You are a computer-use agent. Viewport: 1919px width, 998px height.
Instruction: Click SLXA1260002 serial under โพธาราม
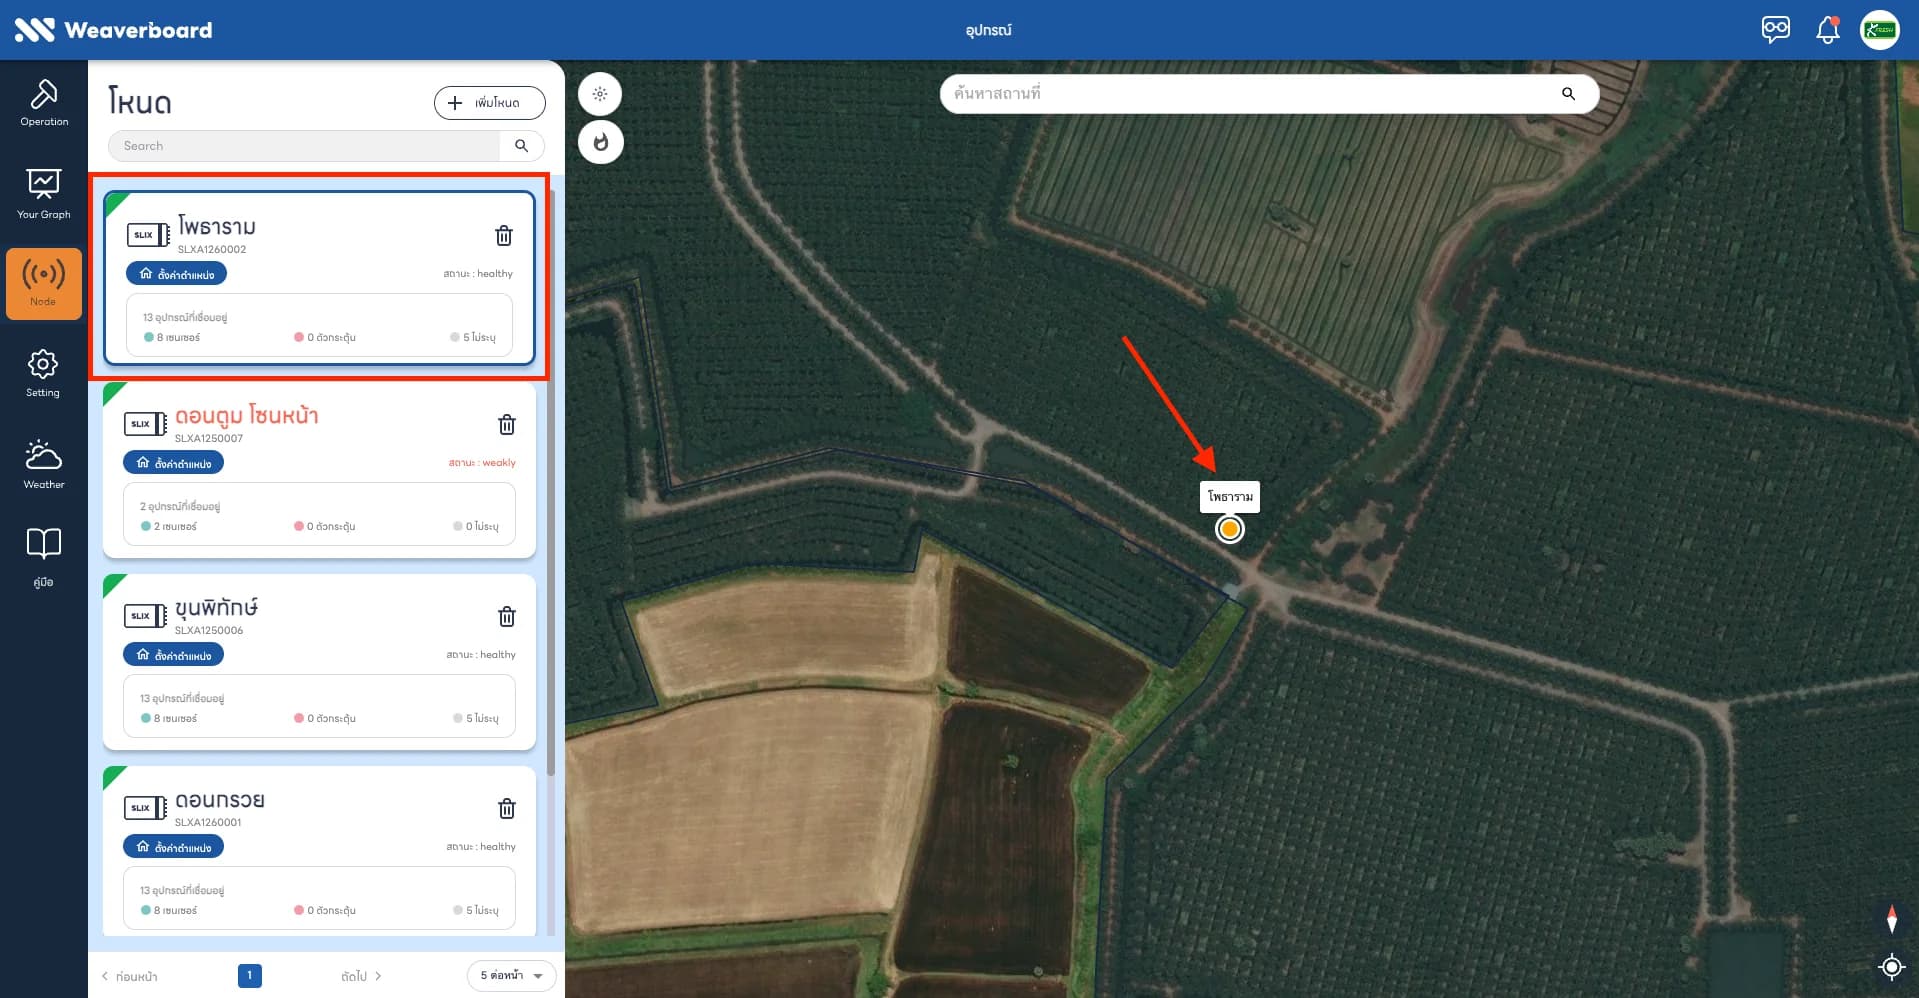(x=212, y=250)
